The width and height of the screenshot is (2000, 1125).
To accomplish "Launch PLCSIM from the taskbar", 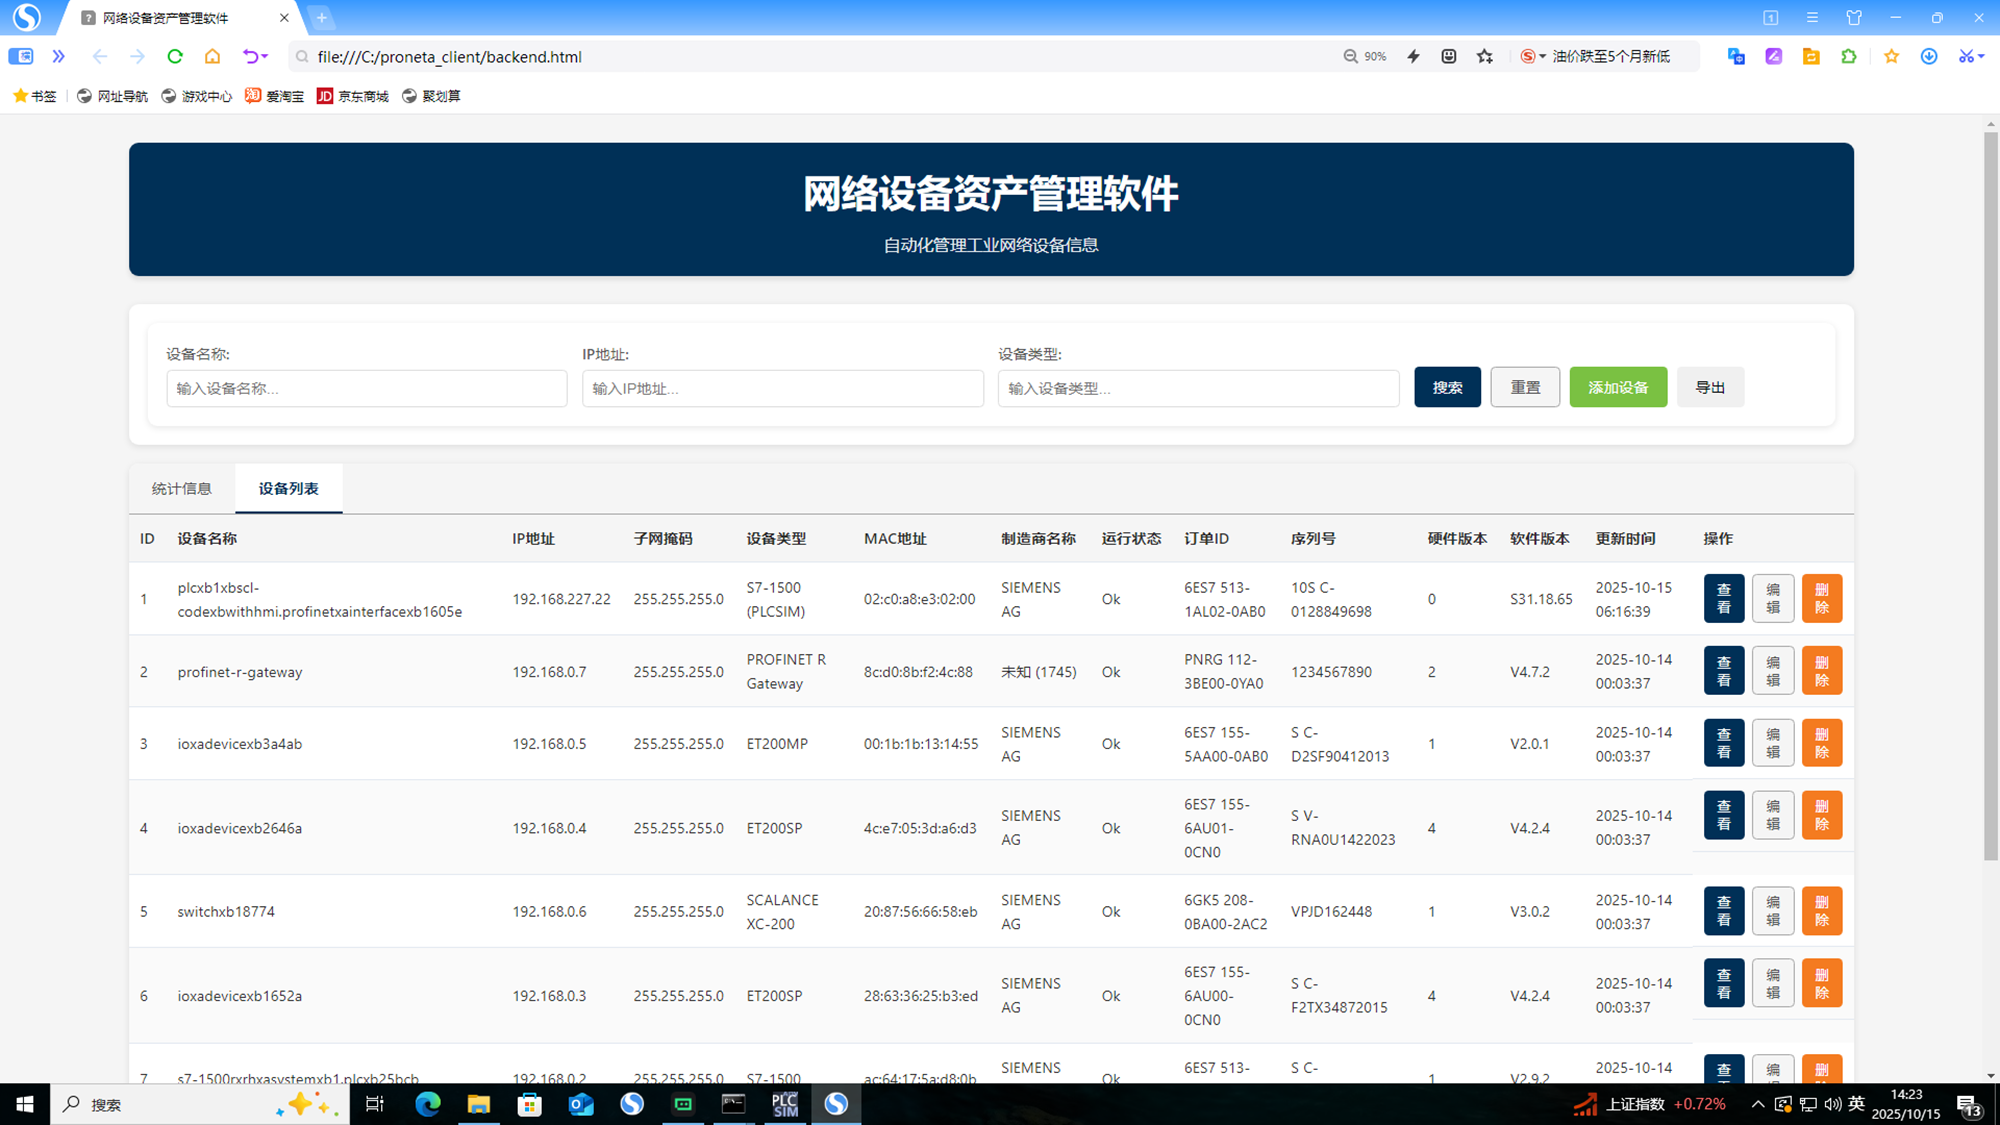I will tap(785, 1104).
